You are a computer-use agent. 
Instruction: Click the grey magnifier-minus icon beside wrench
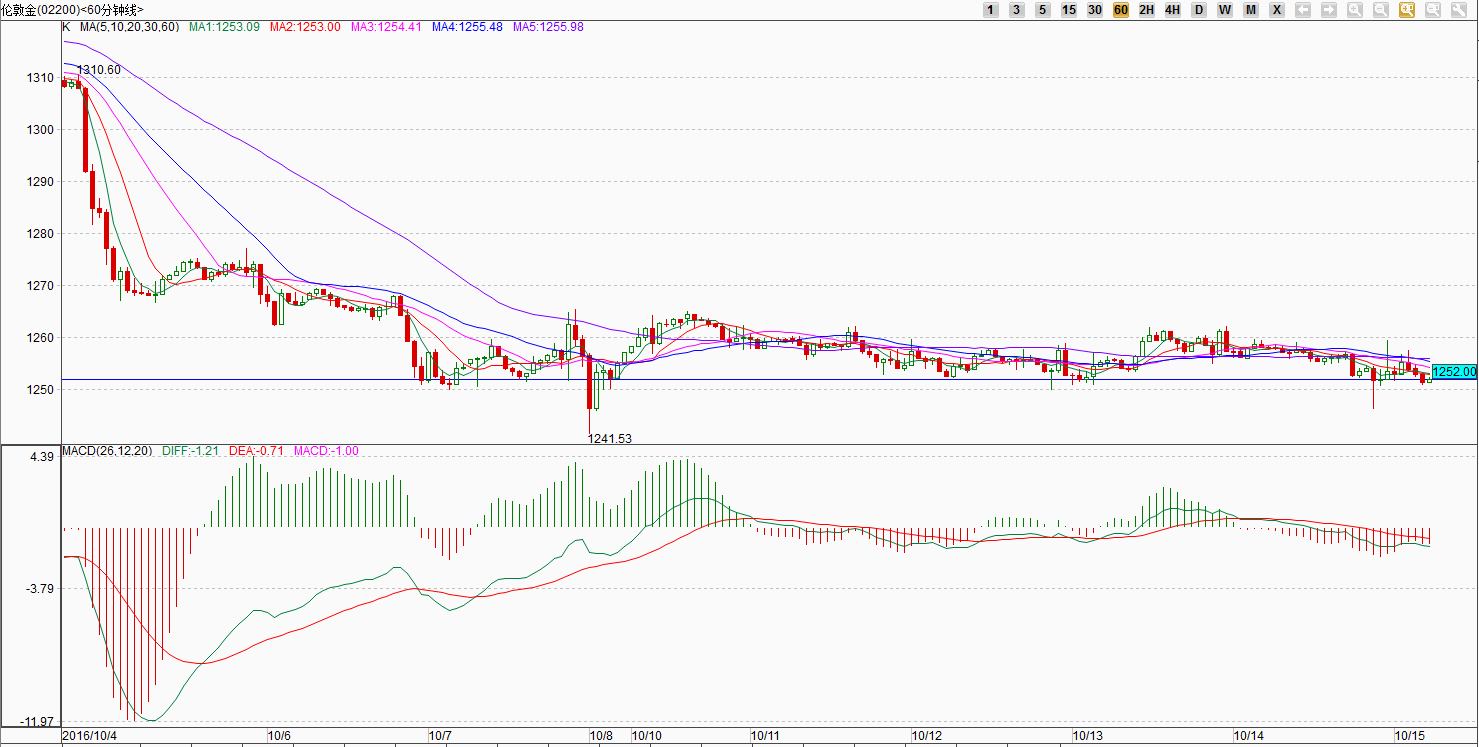[x=1432, y=9]
